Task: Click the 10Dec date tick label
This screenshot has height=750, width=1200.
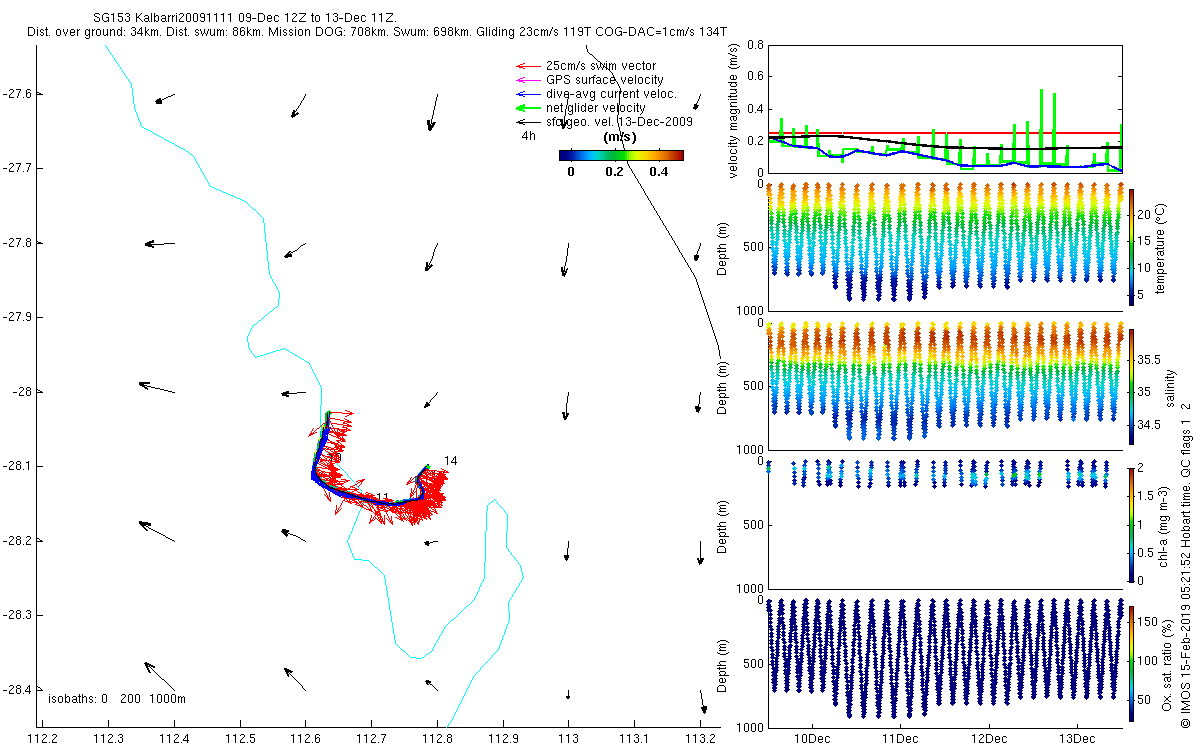Action: [811, 738]
